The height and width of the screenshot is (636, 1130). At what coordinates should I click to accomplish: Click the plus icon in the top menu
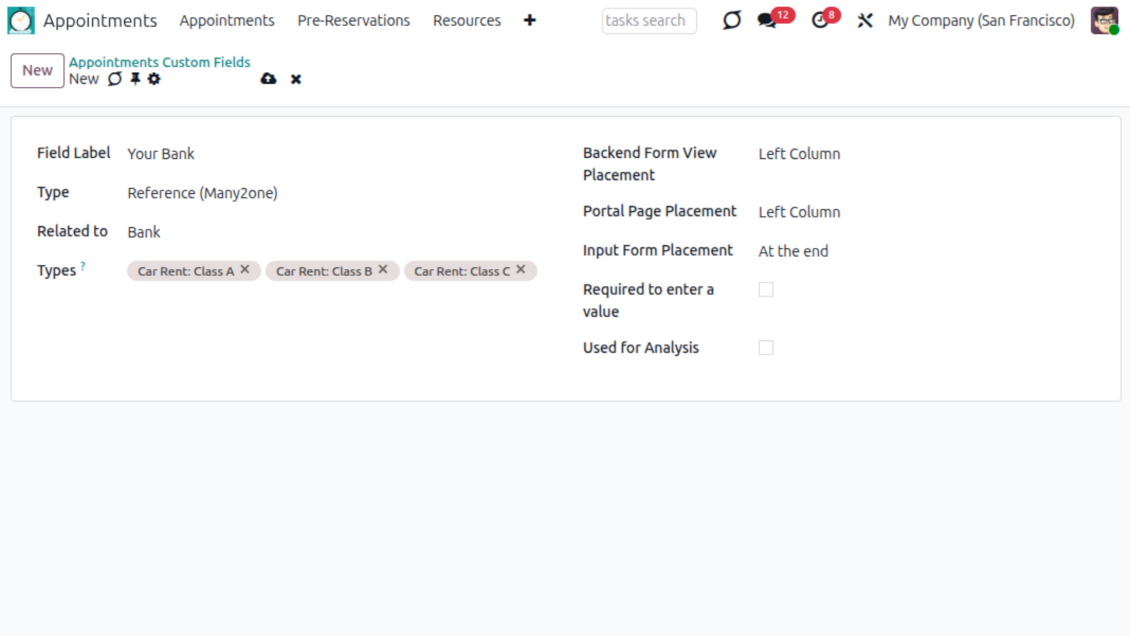(x=530, y=21)
